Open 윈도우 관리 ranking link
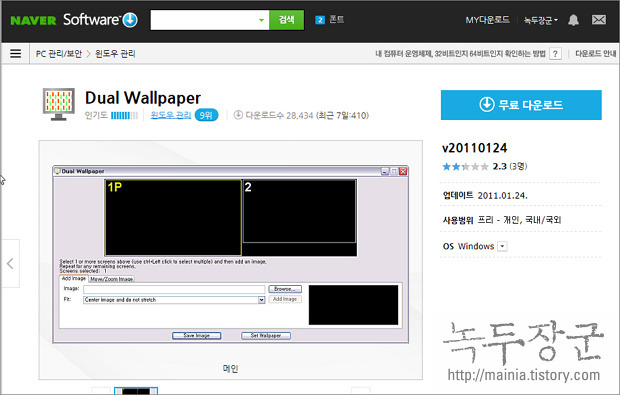Screen dimensions: 620x395 (171, 115)
